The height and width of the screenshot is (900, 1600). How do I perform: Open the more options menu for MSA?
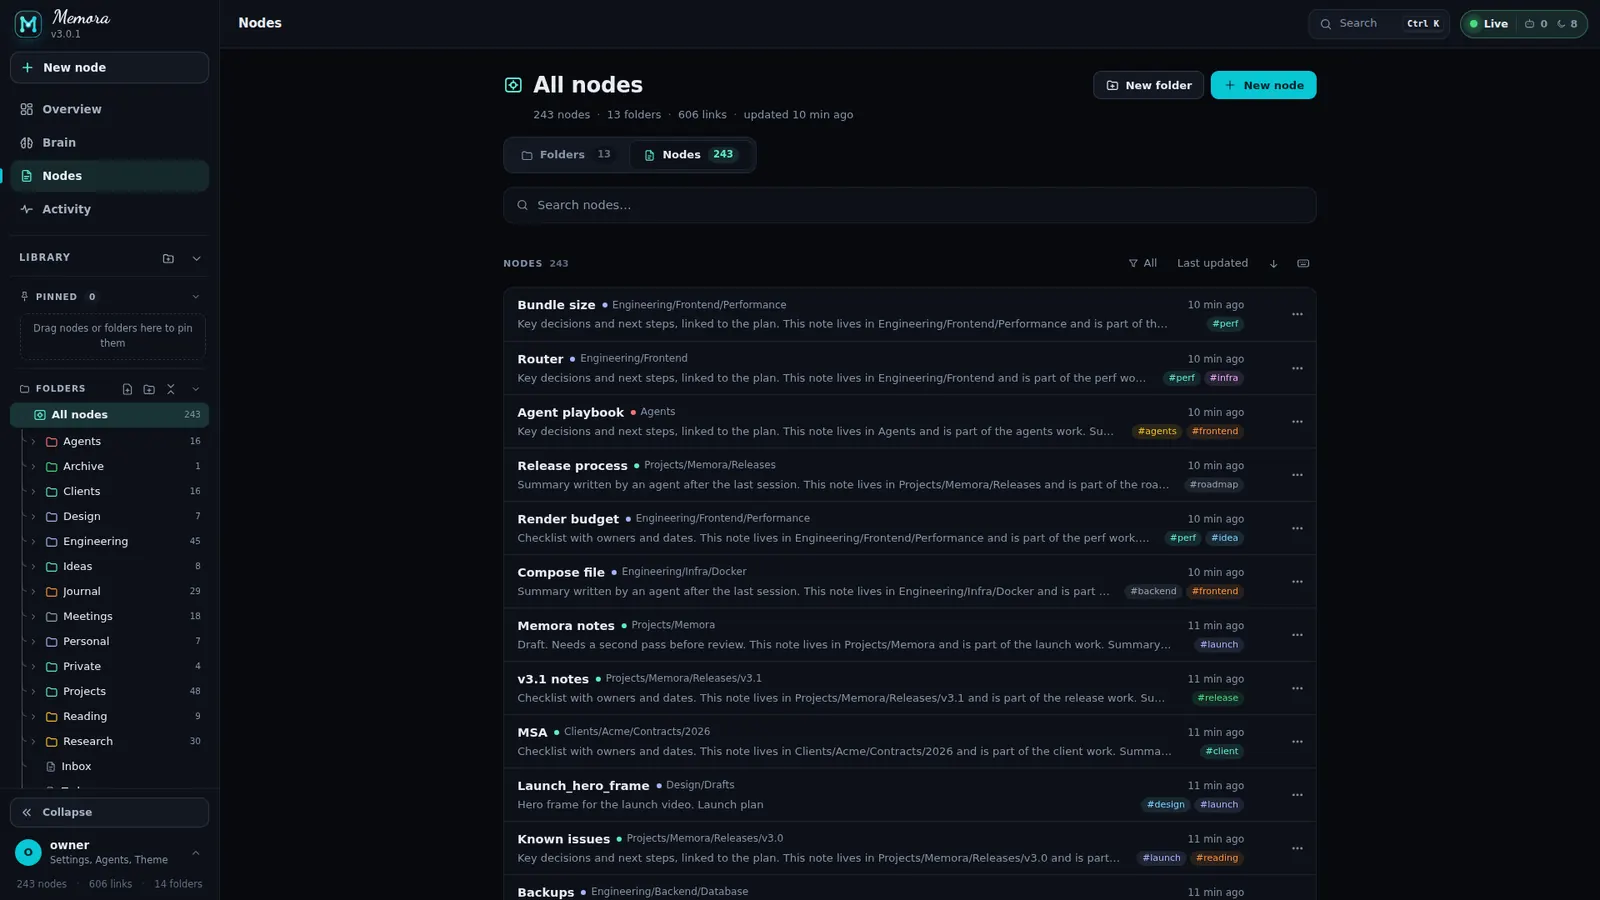coord(1297,742)
